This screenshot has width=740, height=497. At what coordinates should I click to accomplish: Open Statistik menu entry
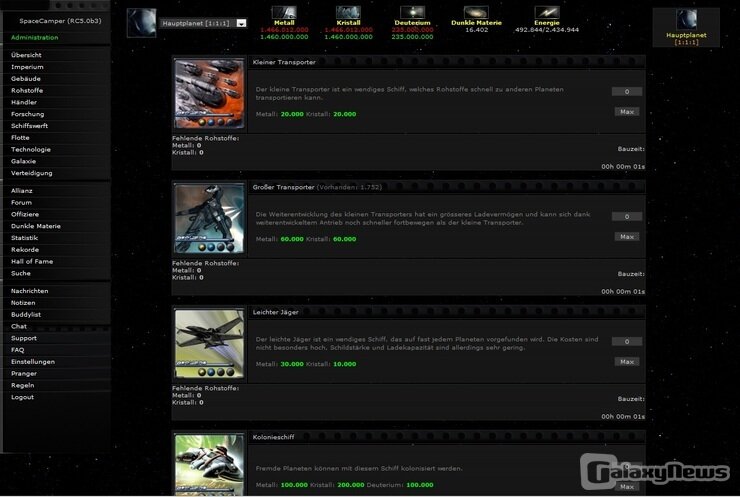[x=24, y=238]
